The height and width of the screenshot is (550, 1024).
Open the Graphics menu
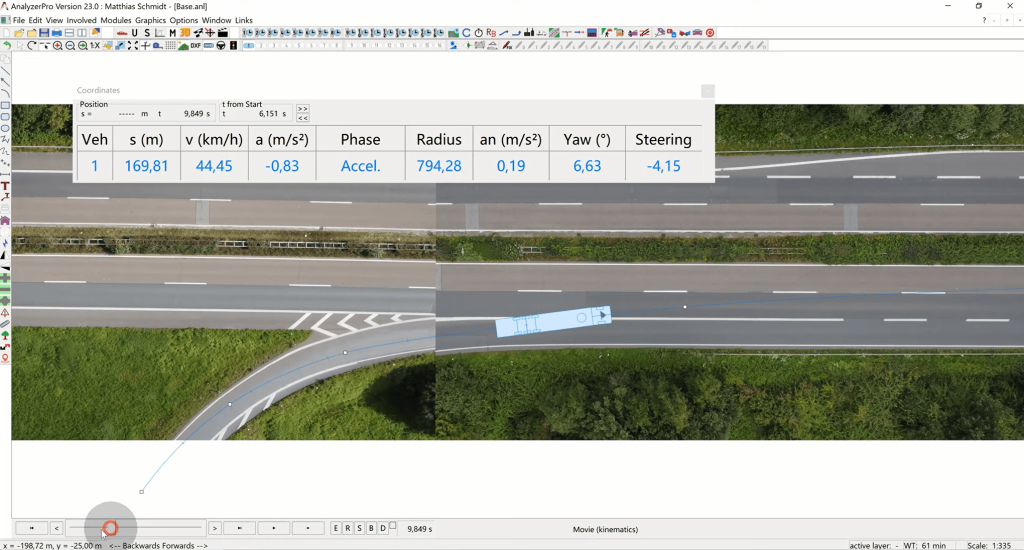(x=150, y=20)
